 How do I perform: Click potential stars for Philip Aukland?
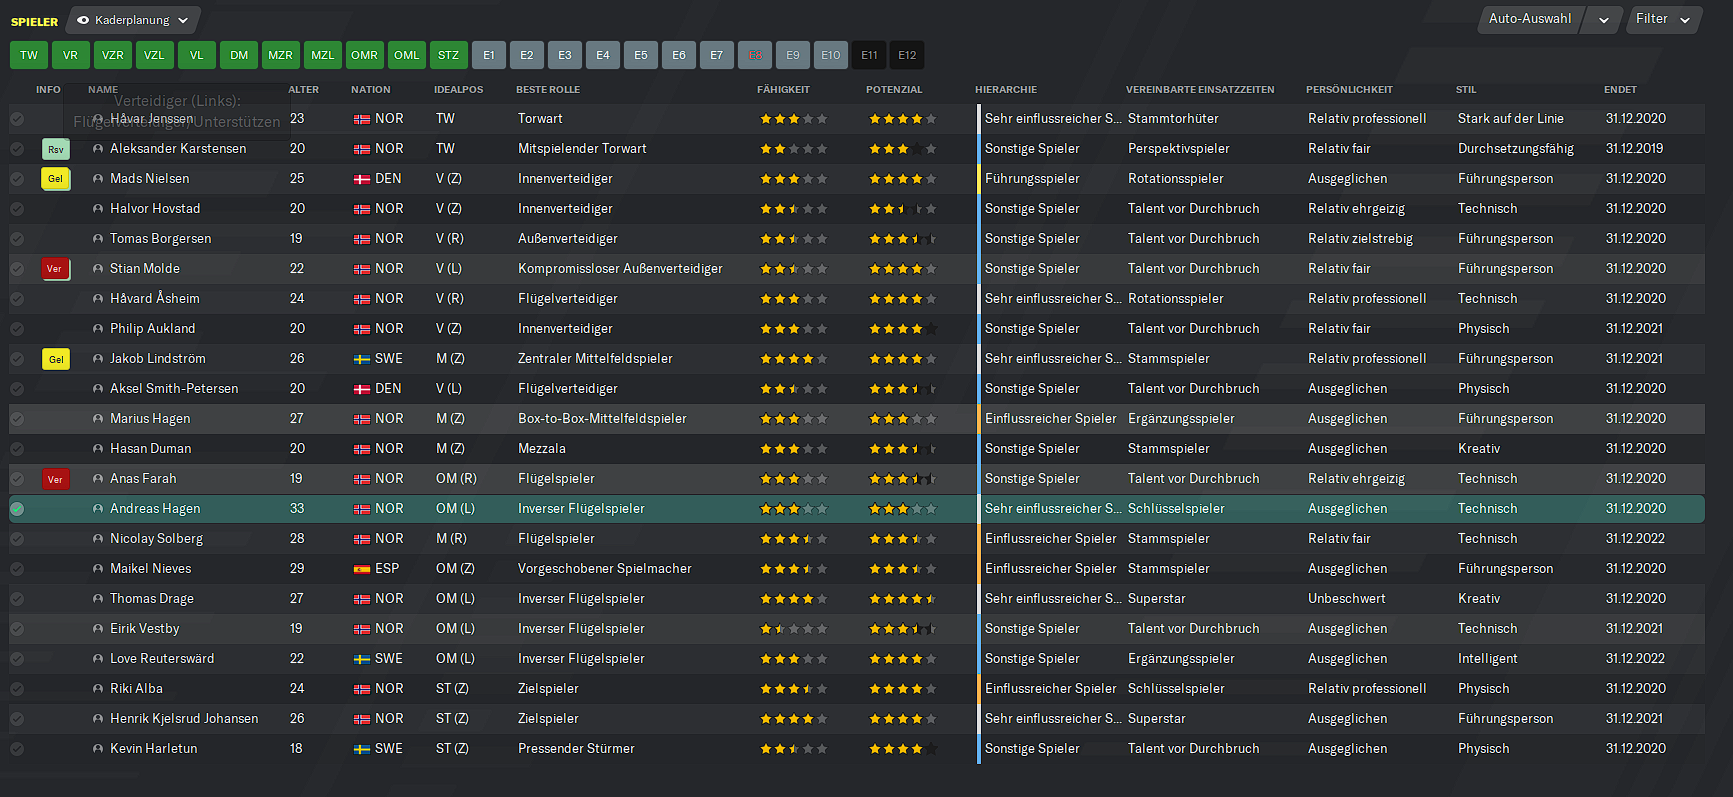pos(903,329)
